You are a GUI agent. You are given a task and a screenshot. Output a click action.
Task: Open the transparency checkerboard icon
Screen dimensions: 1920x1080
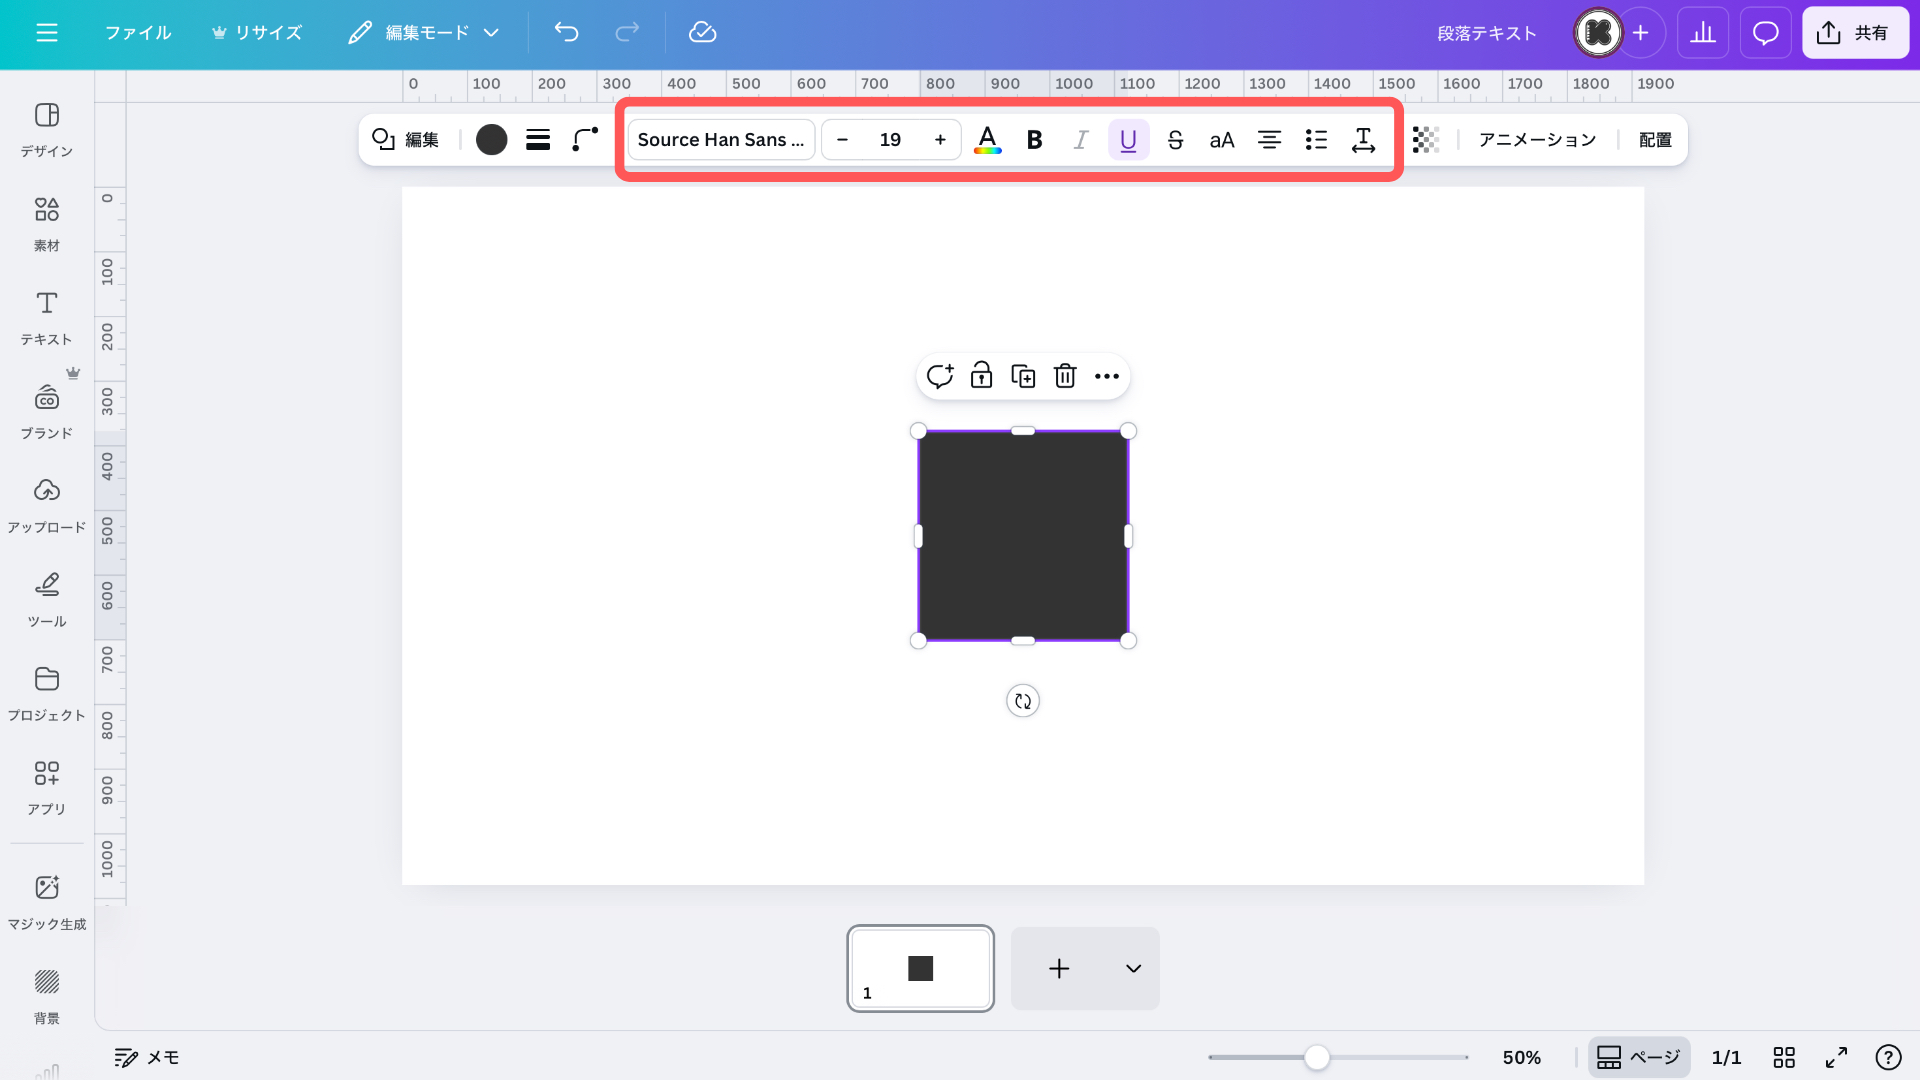[1426, 140]
